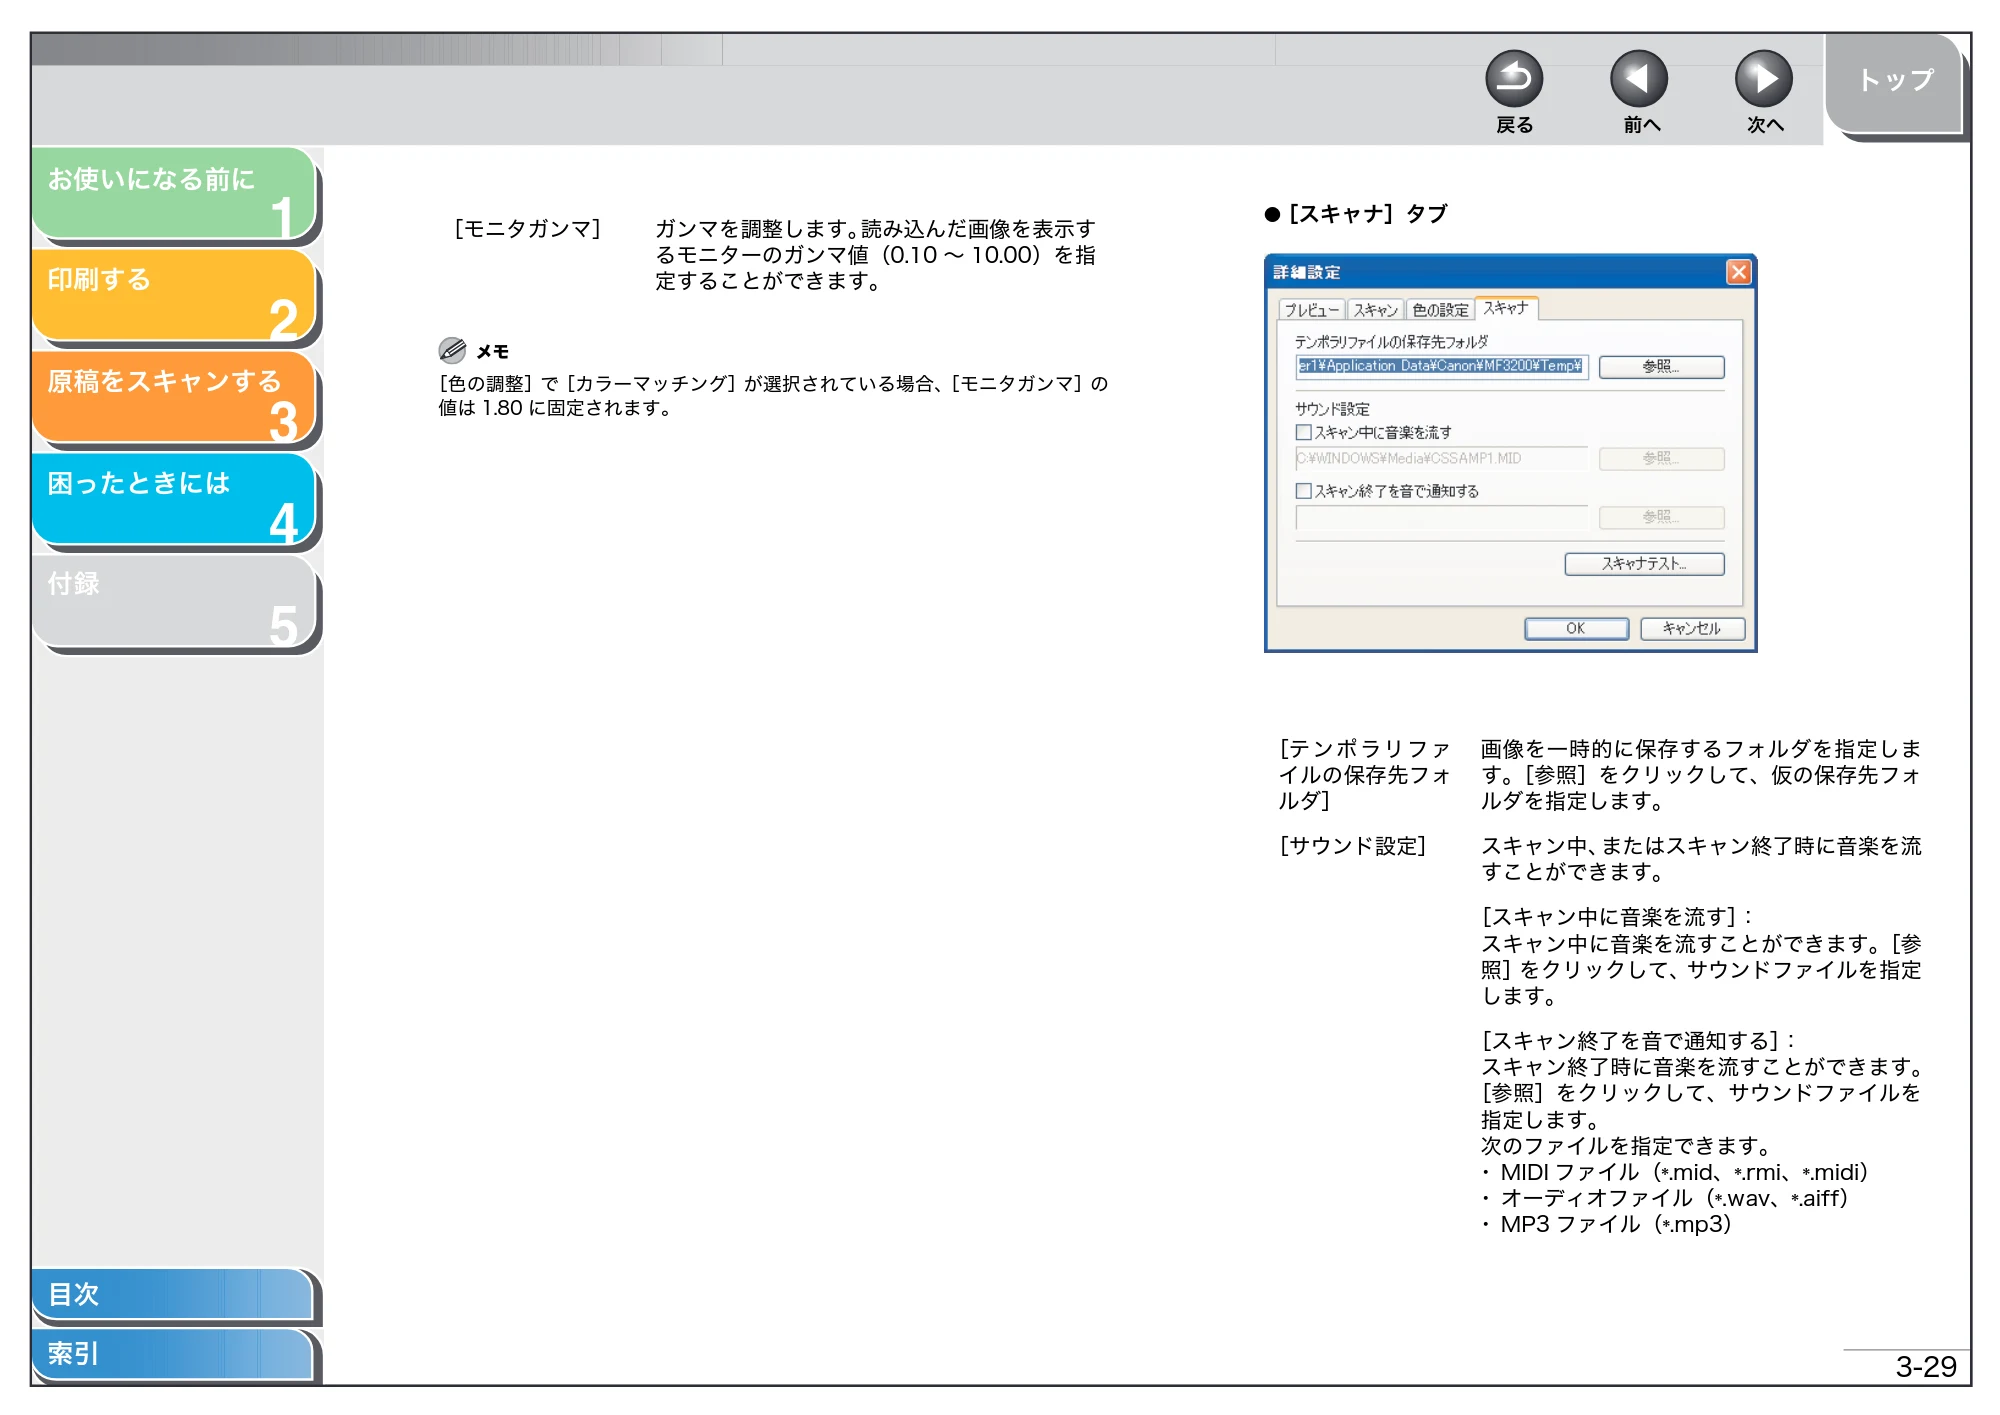
Task: Go to previous page with 前へ icon
Action: point(1639,79)
